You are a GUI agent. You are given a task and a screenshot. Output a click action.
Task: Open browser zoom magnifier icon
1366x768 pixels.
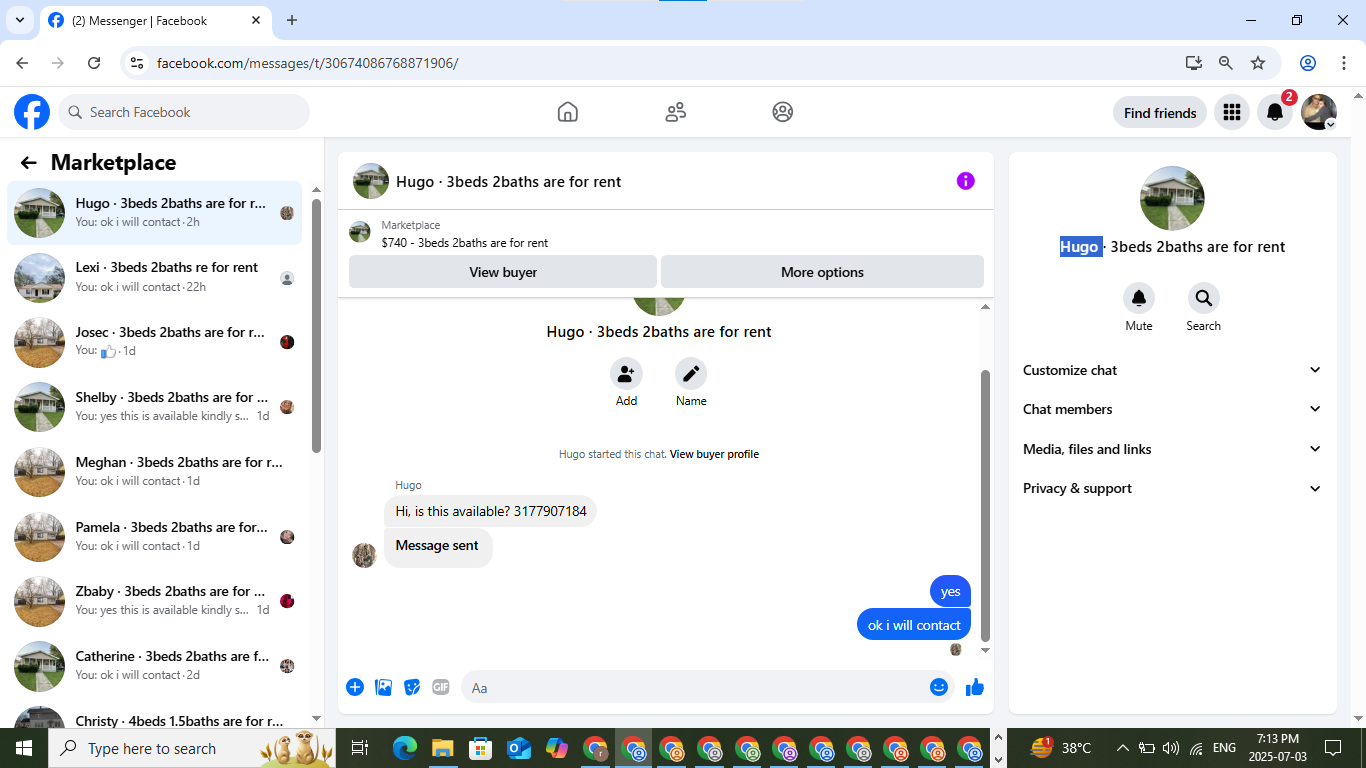tap(1226, 63)
